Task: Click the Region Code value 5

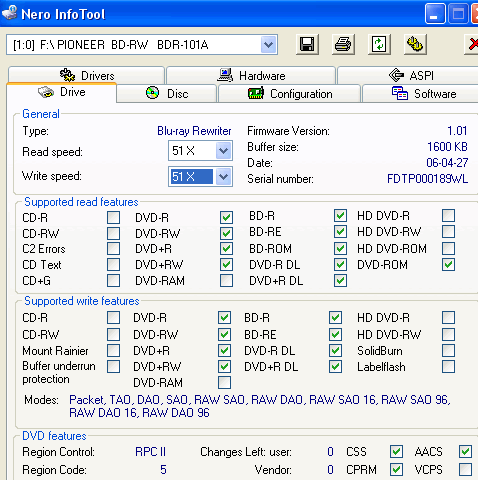Action: coord(163,470)
